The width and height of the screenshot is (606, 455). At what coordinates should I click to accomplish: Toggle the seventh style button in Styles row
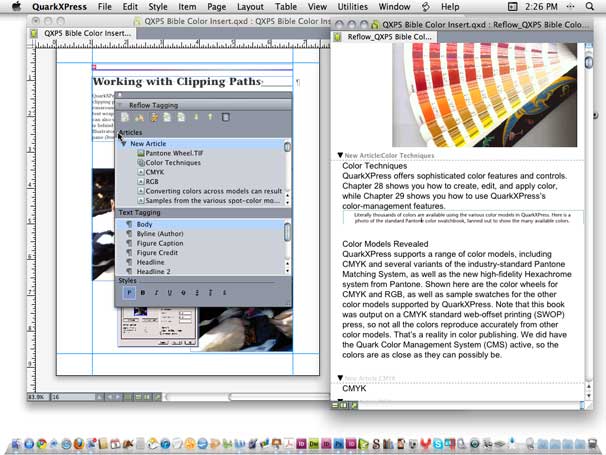pos(211,293)
